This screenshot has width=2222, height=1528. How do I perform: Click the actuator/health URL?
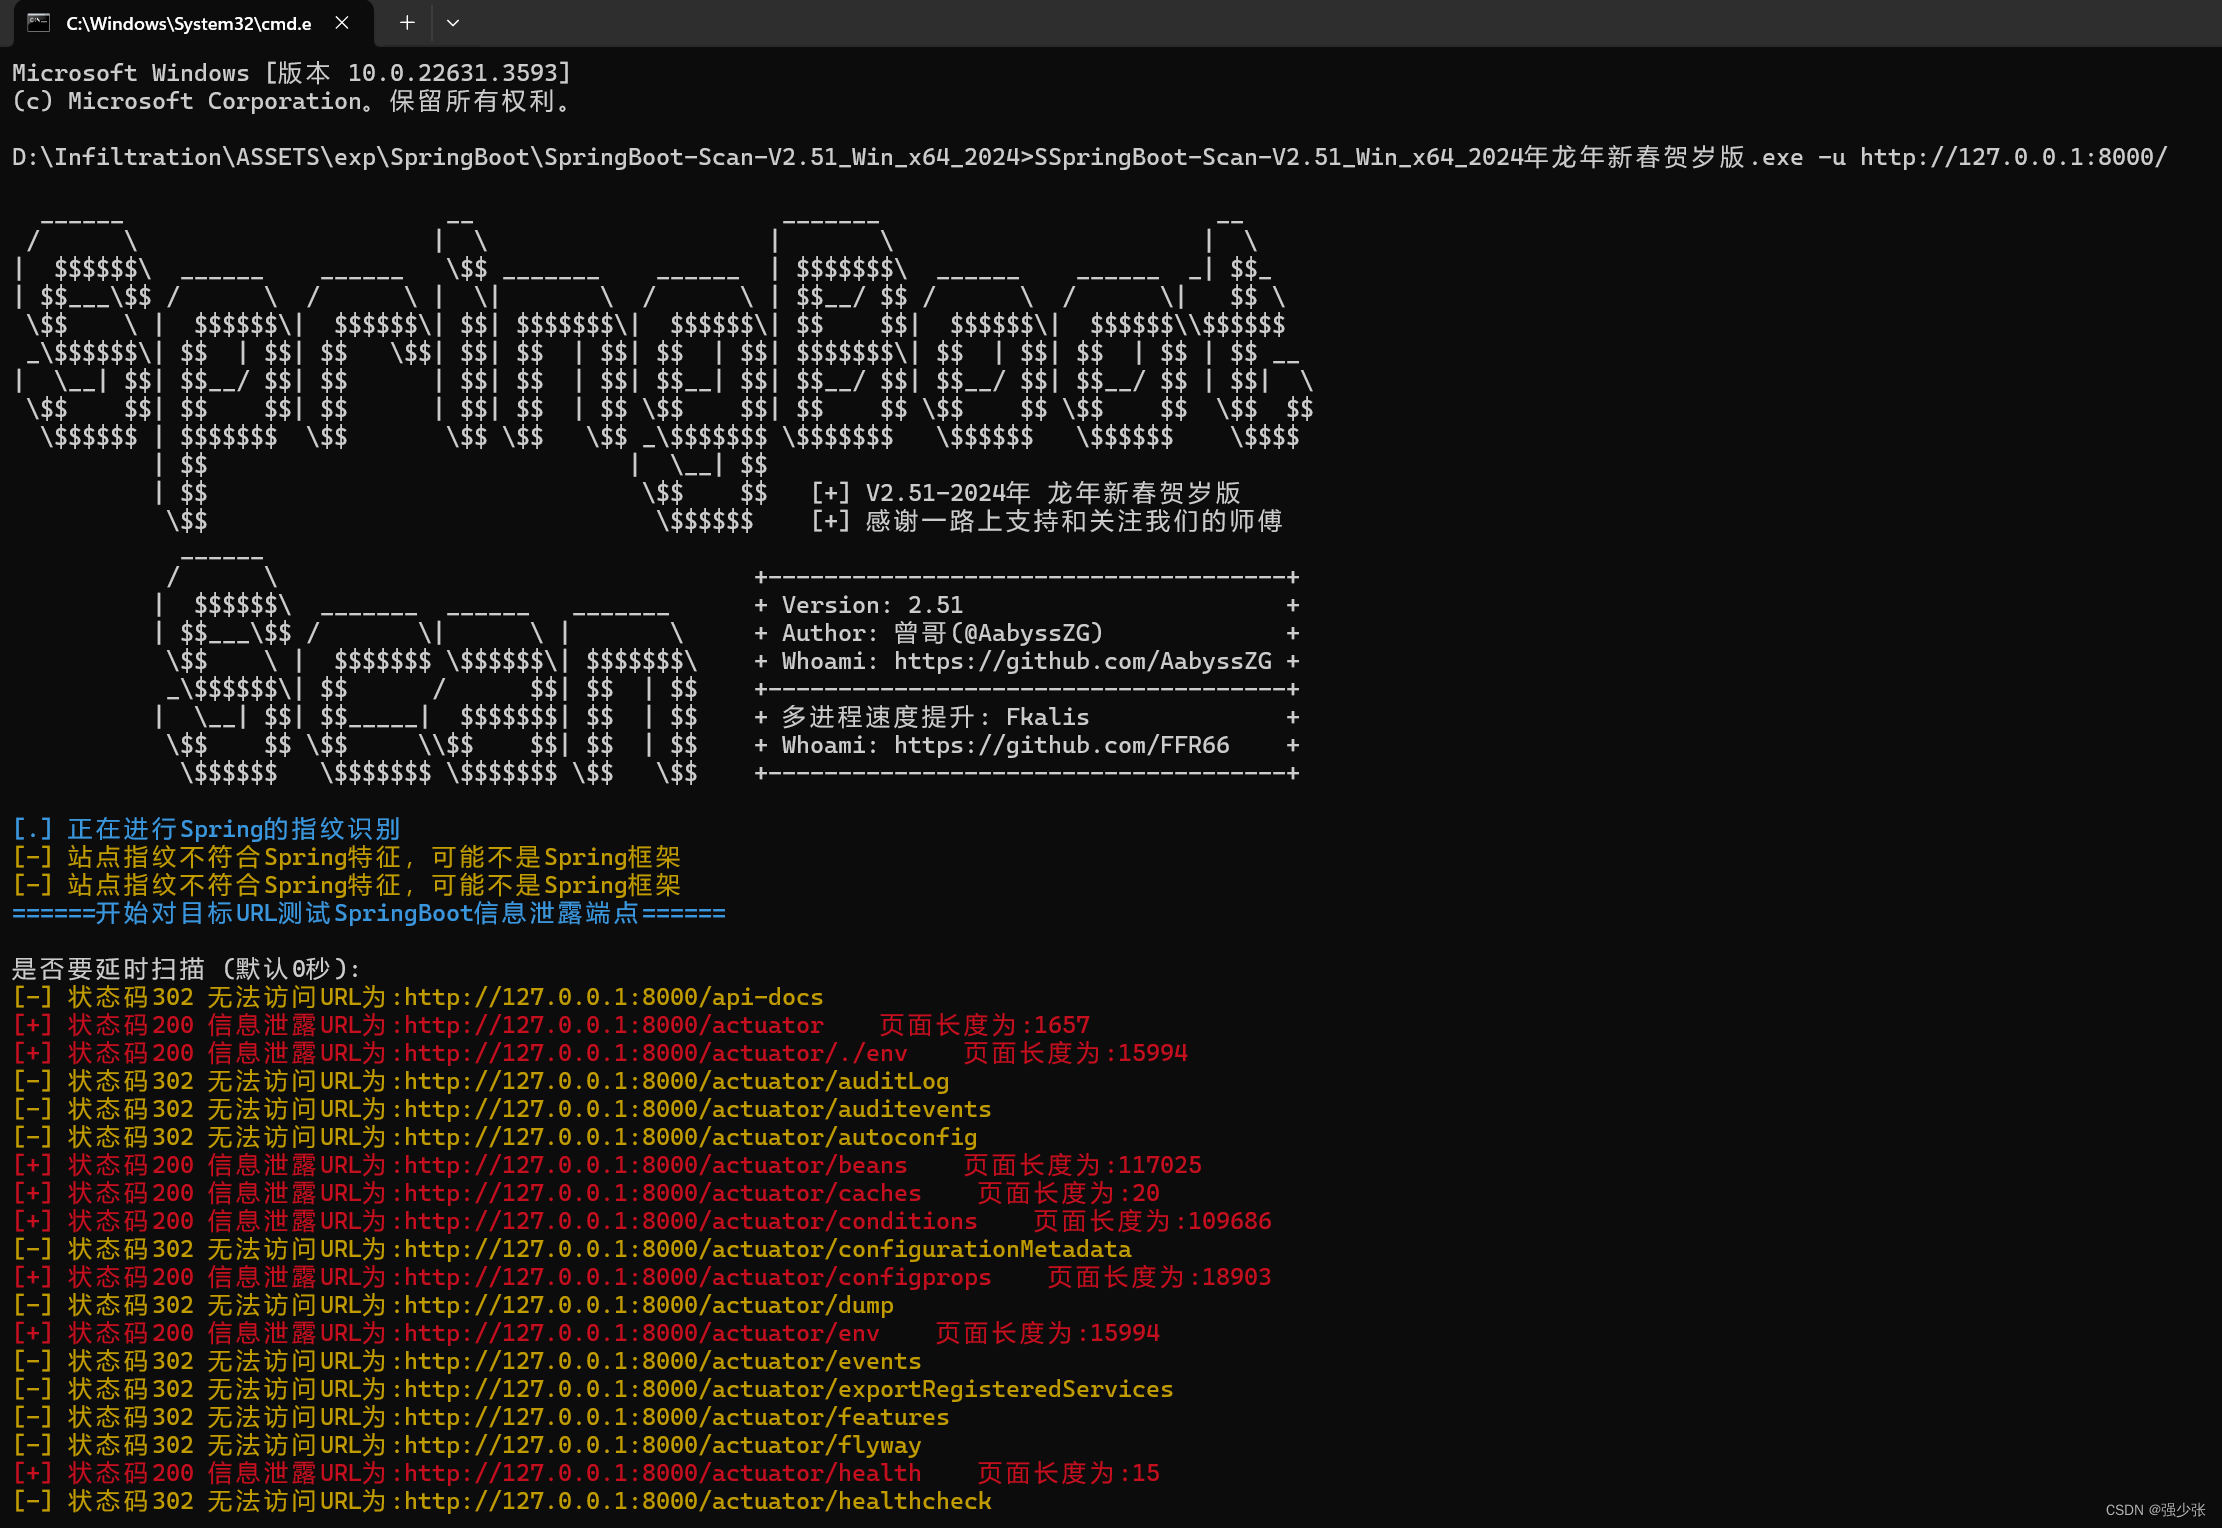pos(663,1473)
